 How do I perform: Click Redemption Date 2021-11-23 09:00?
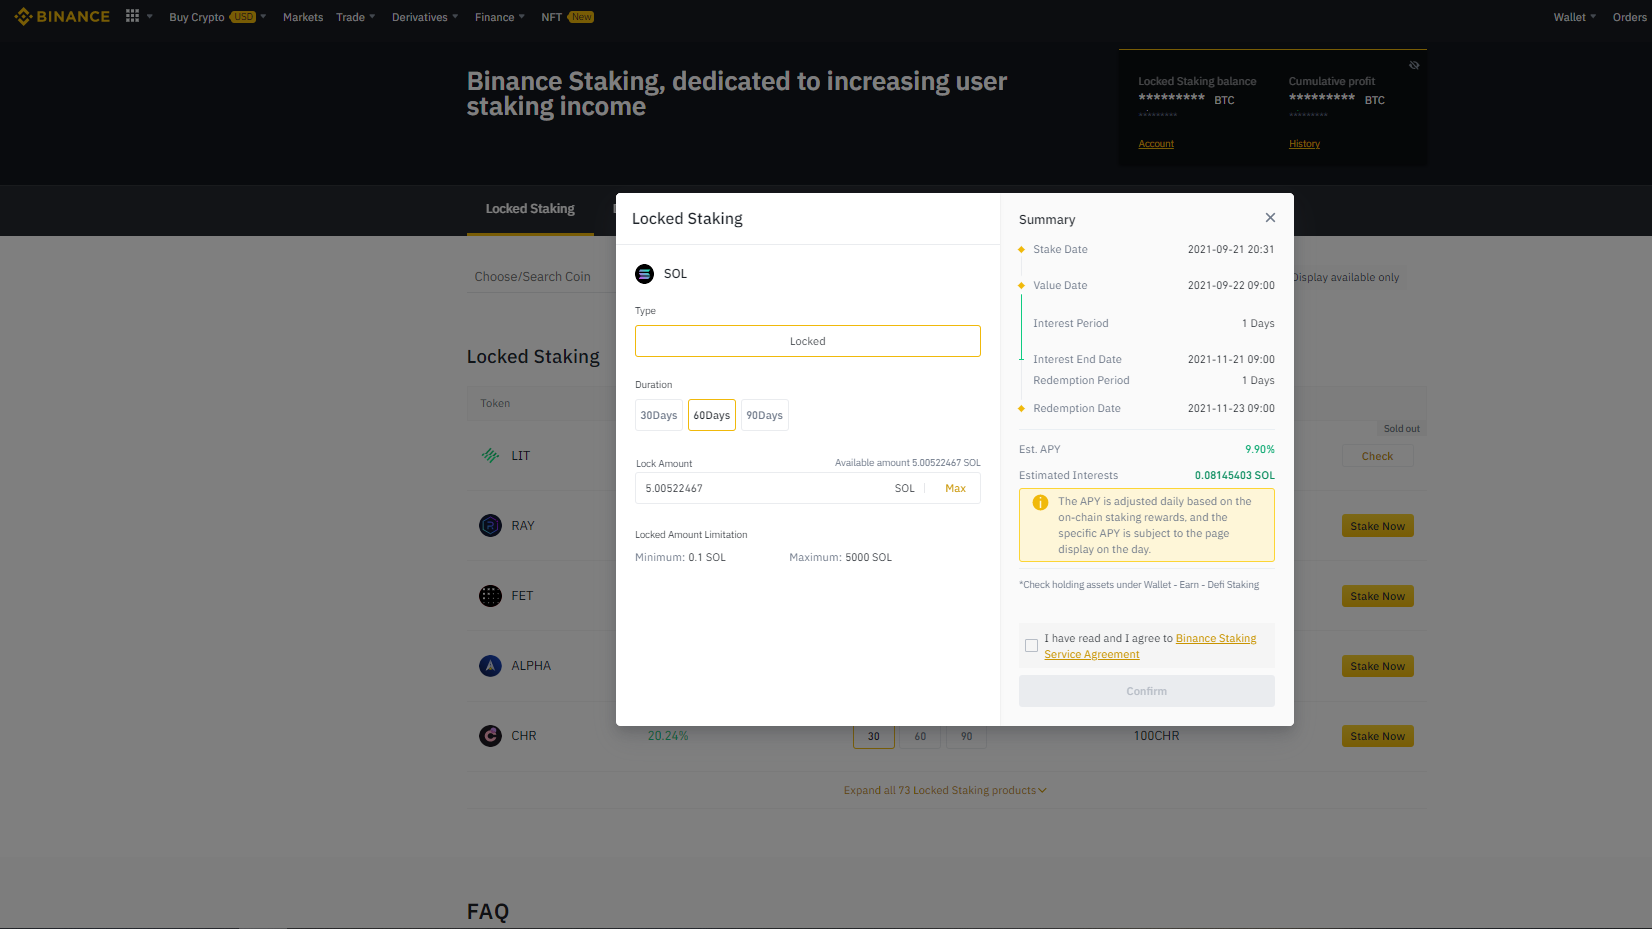[x=1231, y=409]
